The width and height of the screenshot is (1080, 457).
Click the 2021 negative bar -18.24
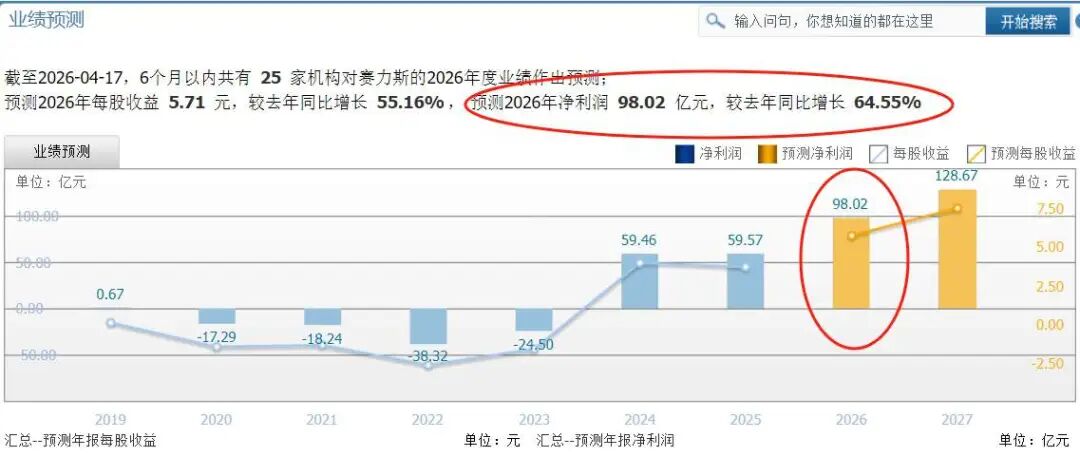(322, 317)
